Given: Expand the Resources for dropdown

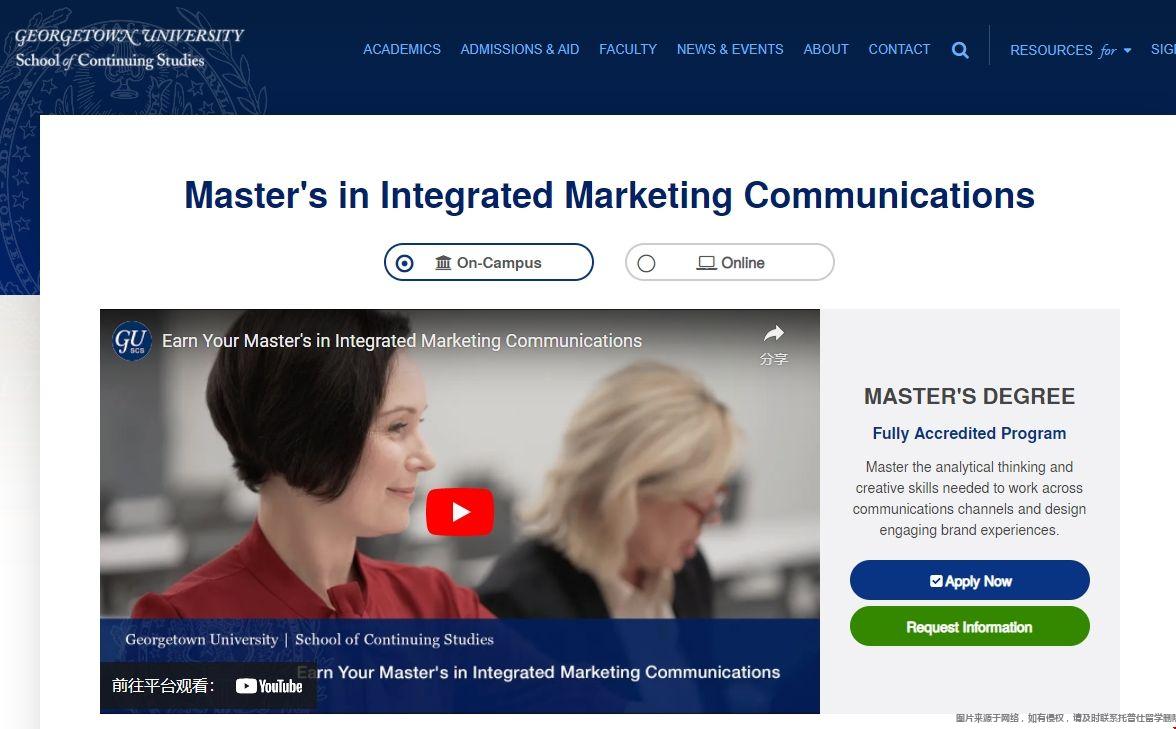Looking at the screenshot, I should point(1070,50).
